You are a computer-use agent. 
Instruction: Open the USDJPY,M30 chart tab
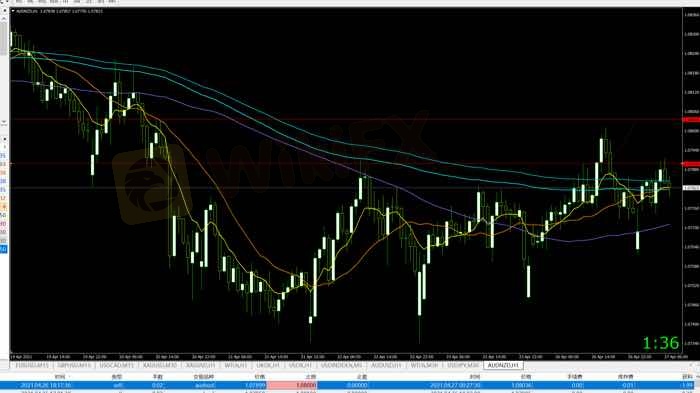[463, 365]
